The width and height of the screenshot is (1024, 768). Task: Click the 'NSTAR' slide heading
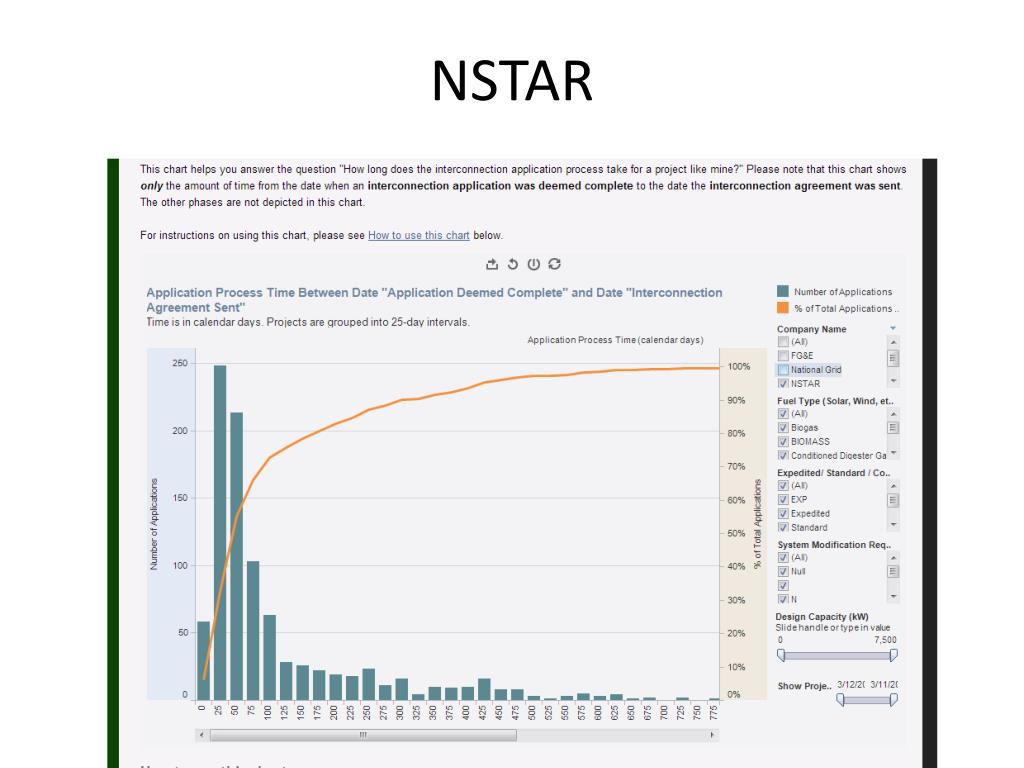tap(511, 81)
